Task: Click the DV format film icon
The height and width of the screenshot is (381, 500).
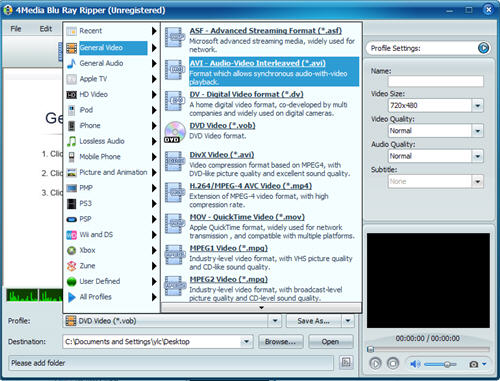Action: (175, 101)
